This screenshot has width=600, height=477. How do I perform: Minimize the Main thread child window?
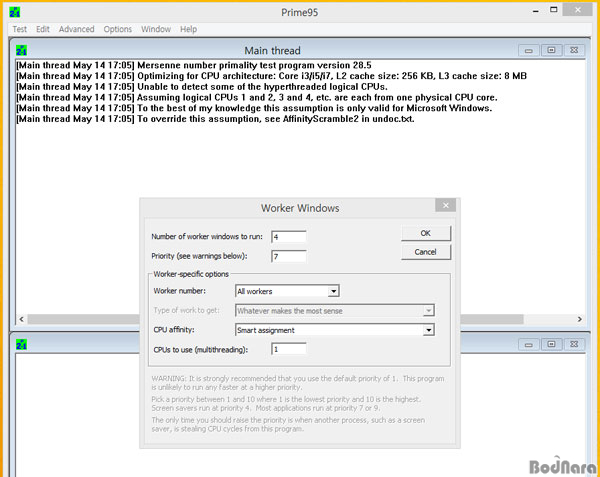coord(528,50)
